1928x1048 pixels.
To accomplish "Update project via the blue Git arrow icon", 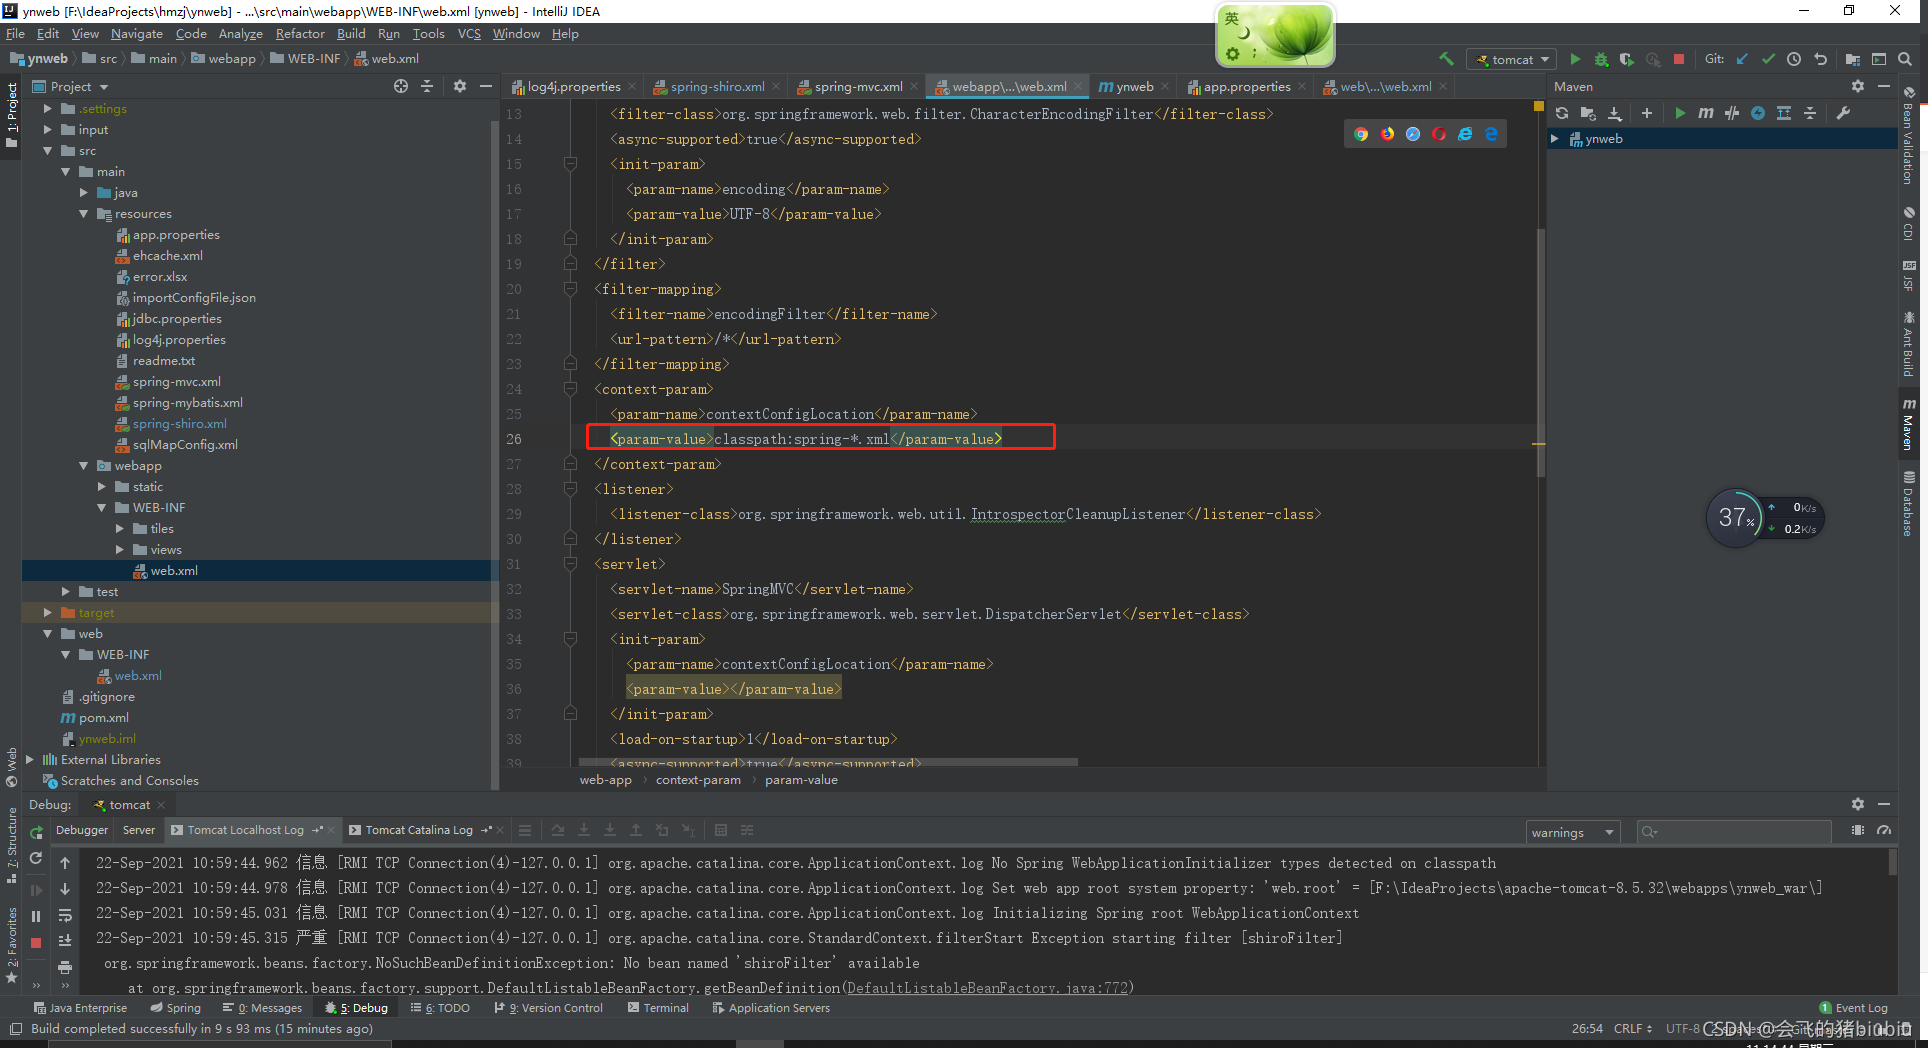I will (1742, 58).
